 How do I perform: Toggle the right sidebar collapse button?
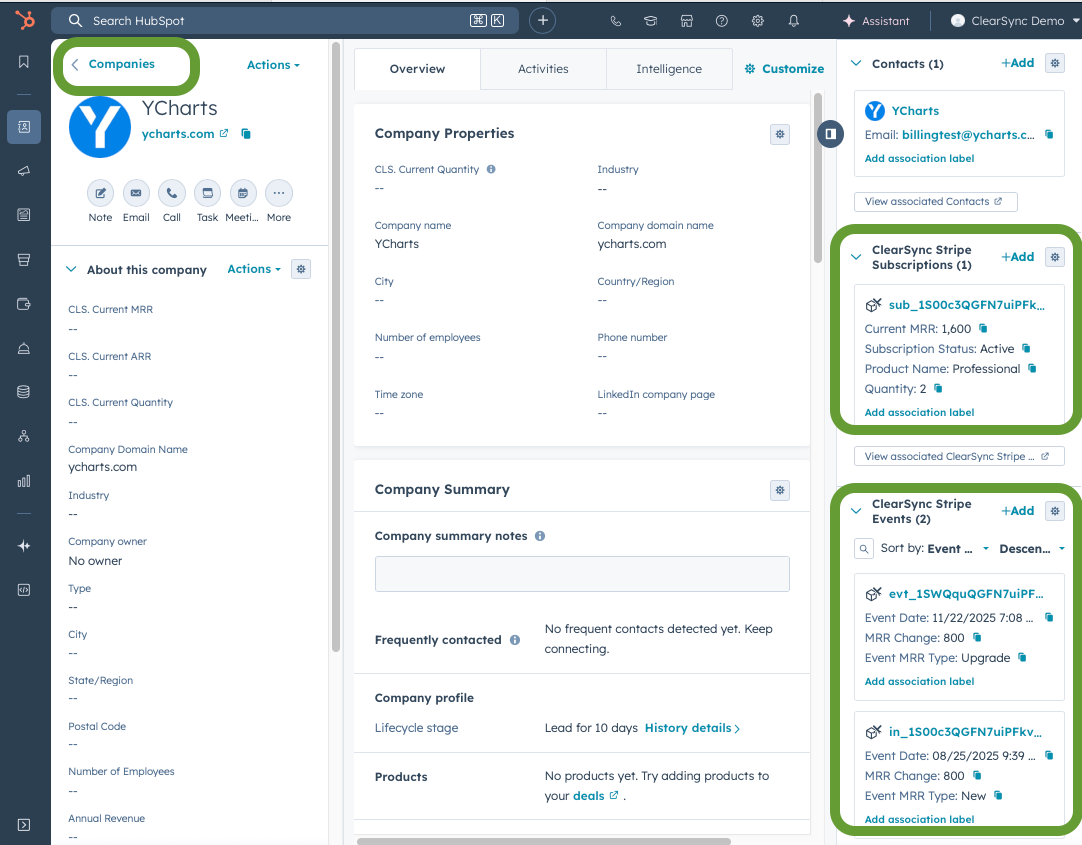coord(831,133)
